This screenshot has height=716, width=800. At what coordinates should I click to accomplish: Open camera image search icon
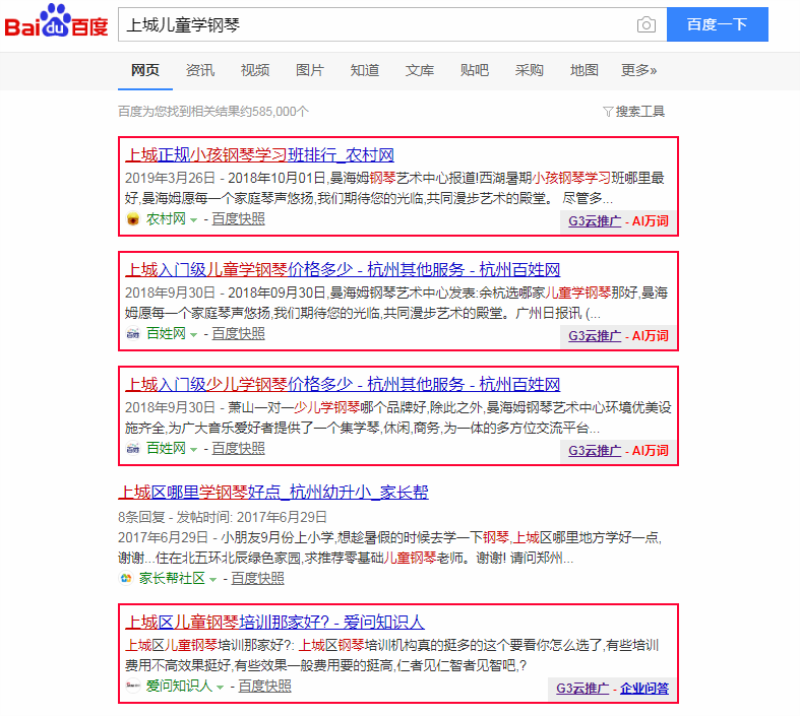pos(646,24)
